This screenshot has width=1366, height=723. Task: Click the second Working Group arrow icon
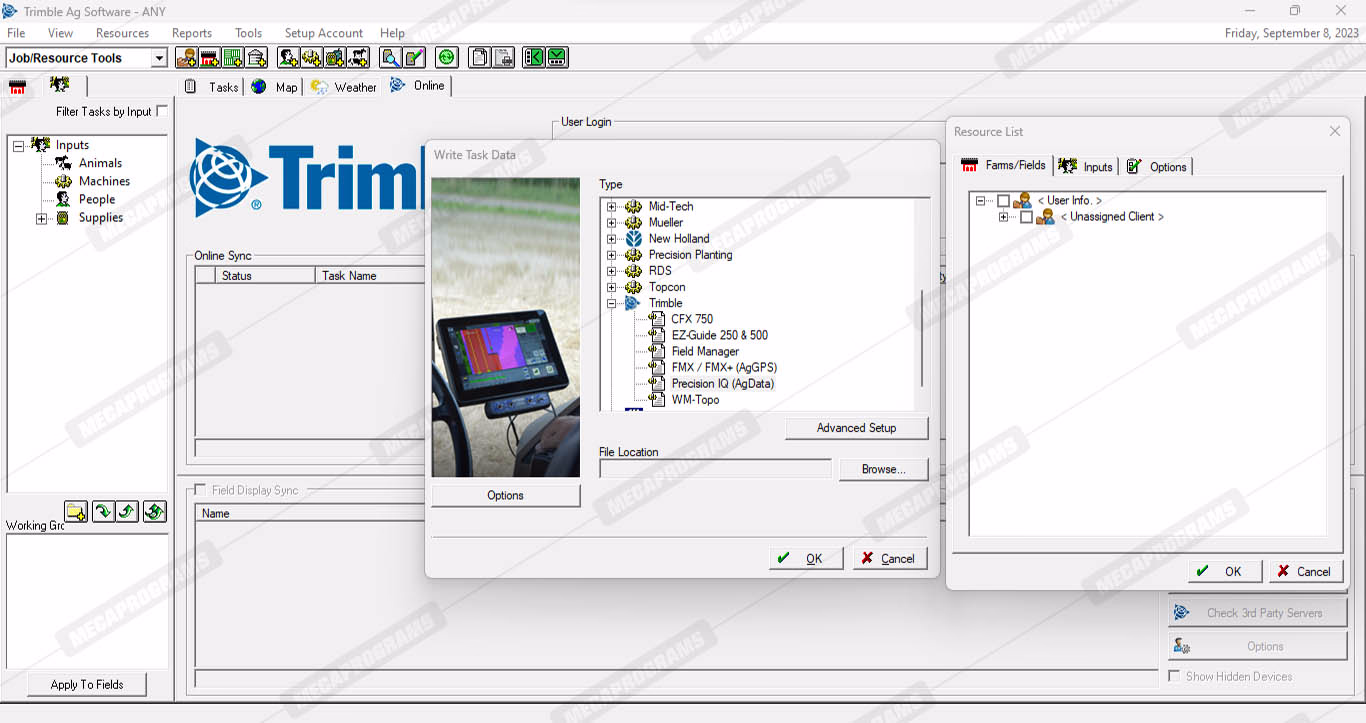[x=102, y=512]
